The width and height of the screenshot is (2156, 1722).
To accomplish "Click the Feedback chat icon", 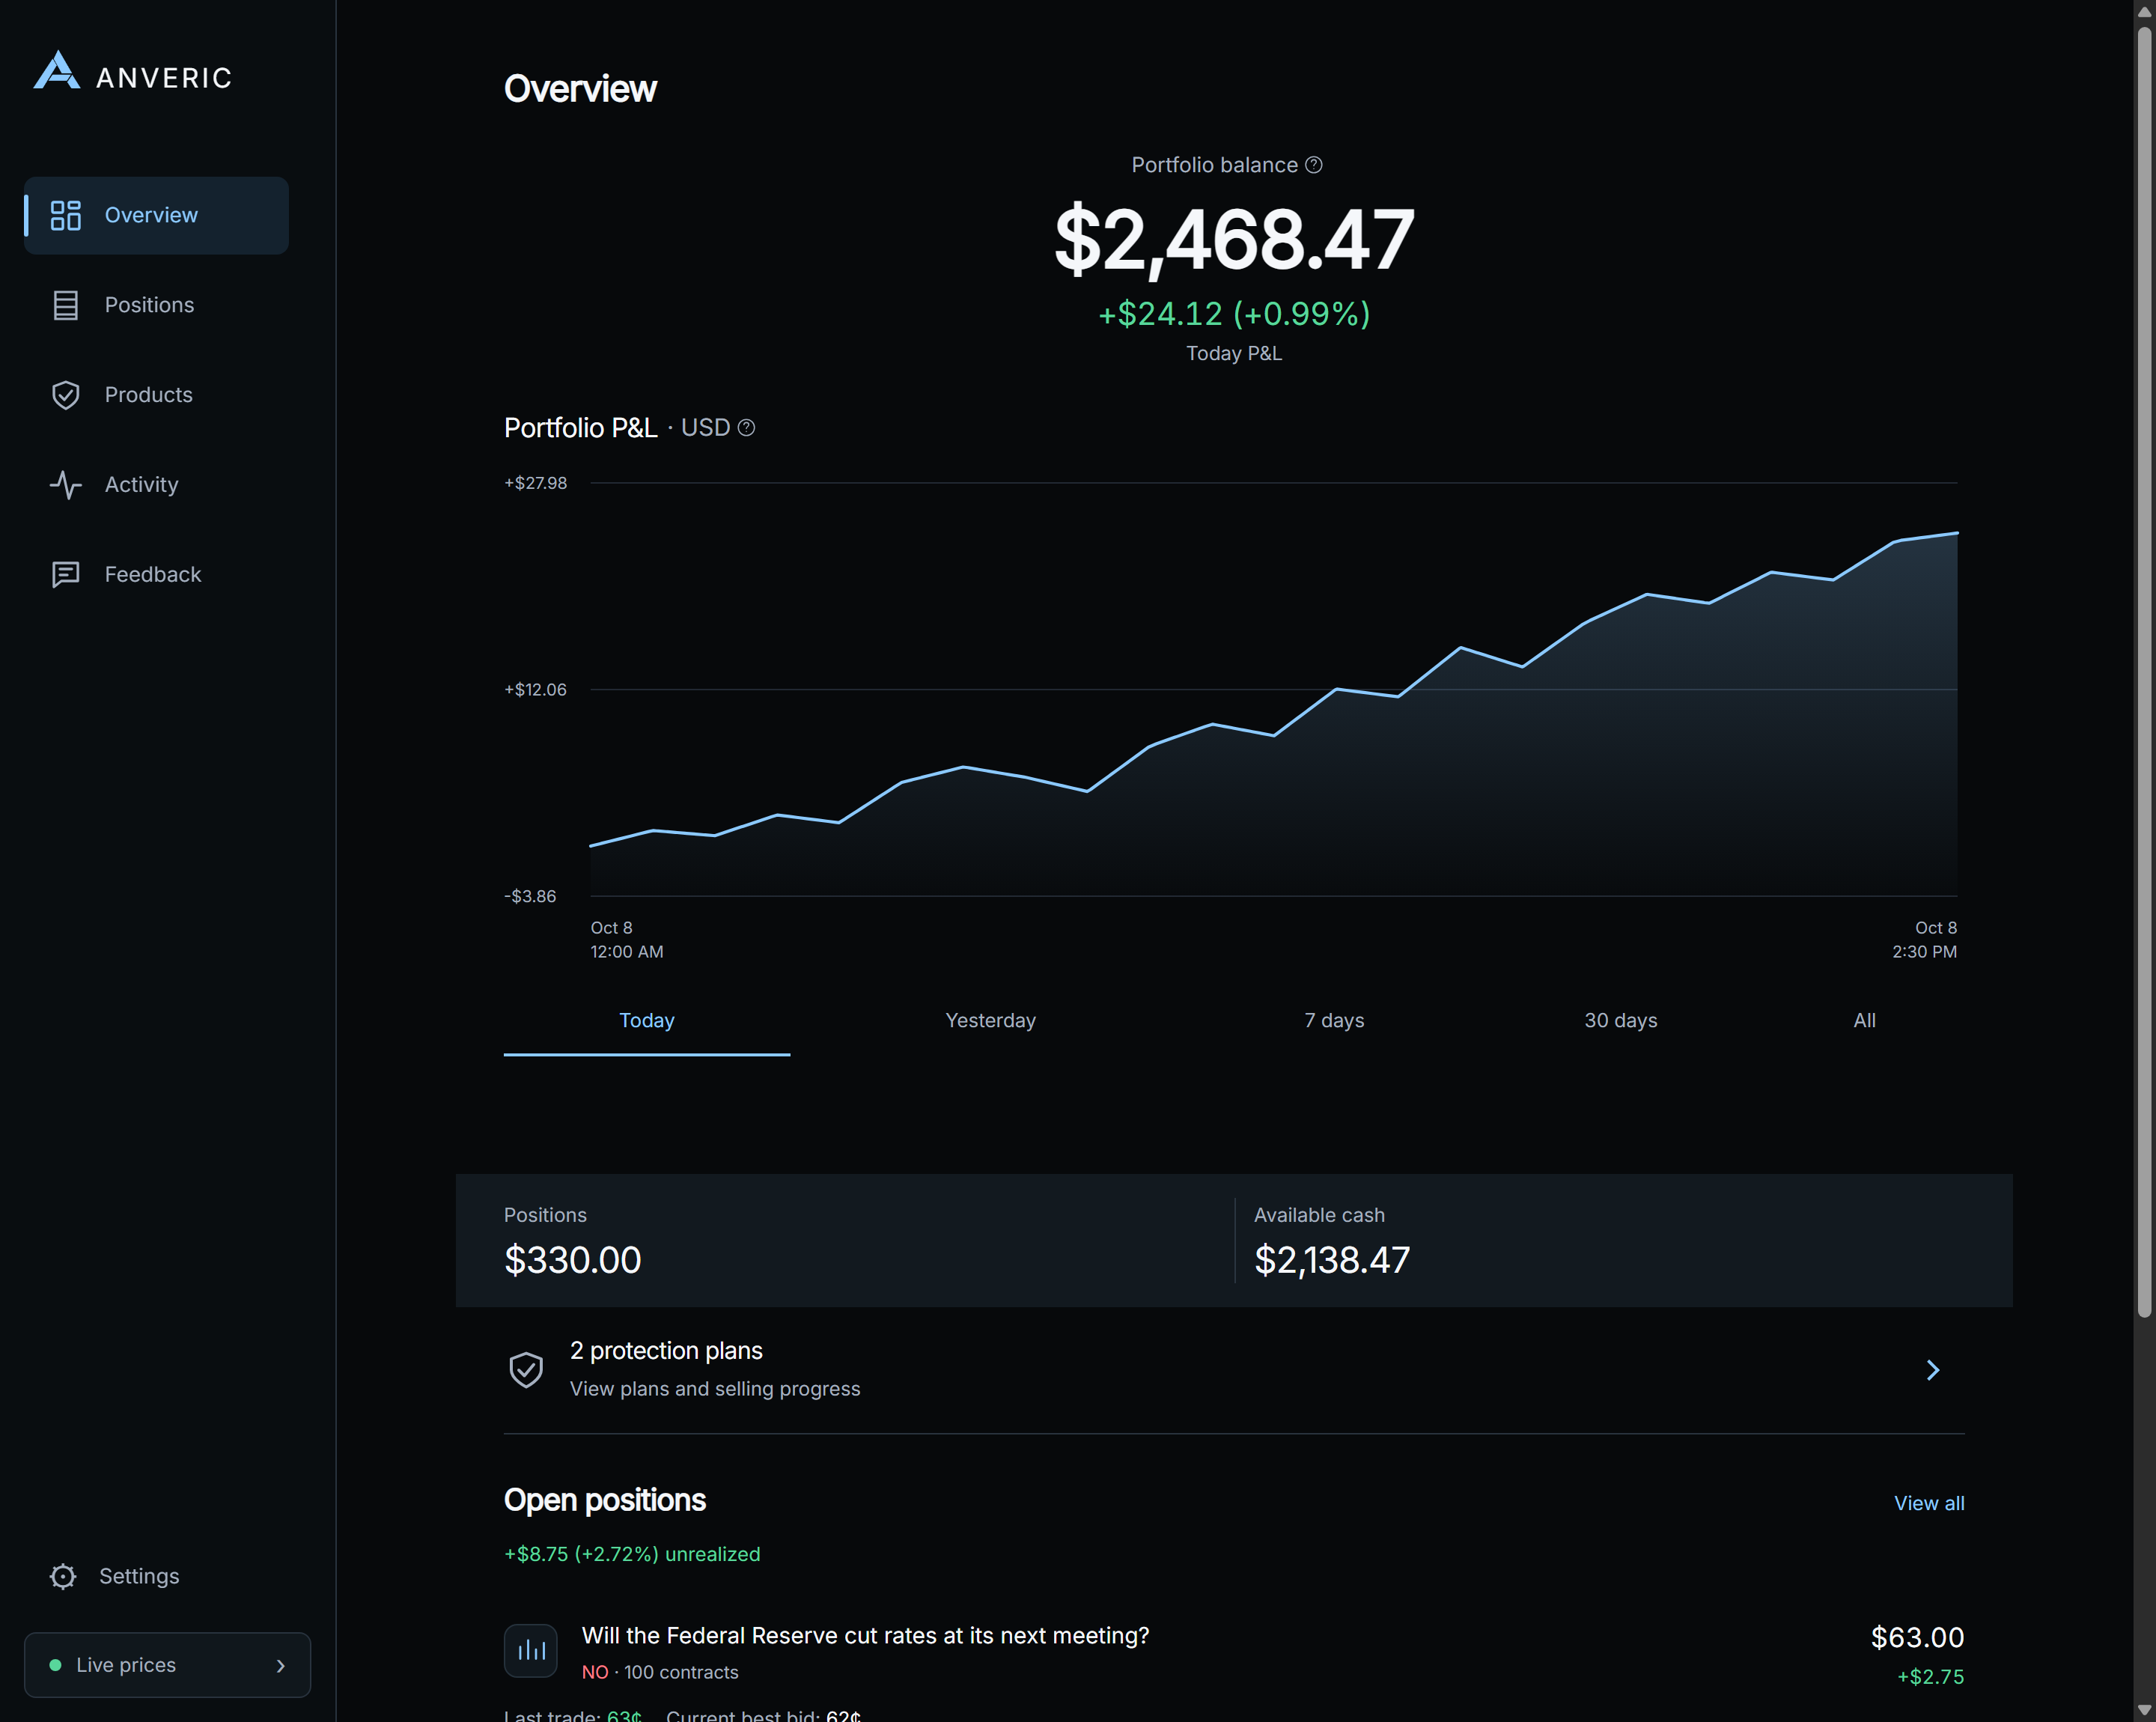I will coord(66,574).
